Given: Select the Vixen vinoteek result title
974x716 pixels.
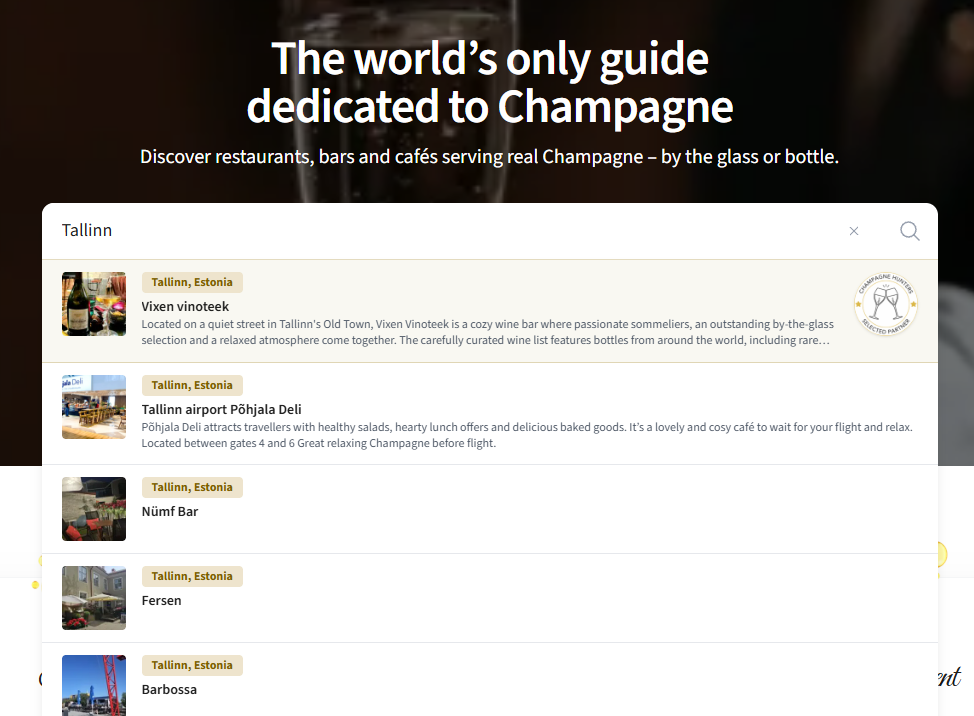Looking at the screenshot, I should click(185, 306).
